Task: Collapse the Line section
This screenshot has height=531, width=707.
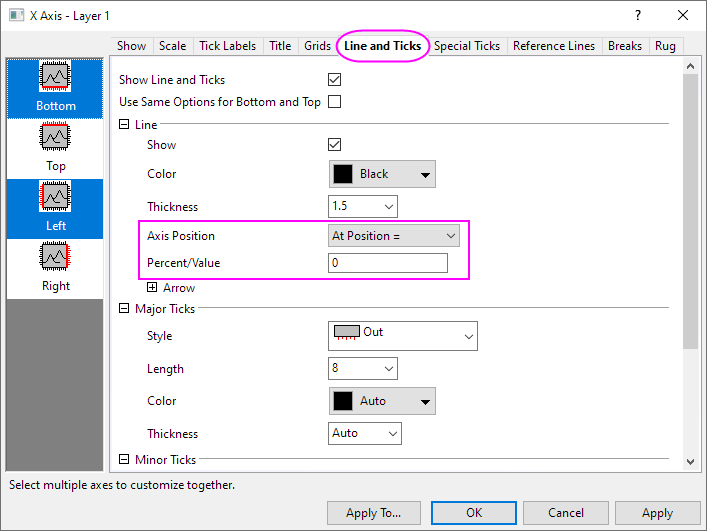Action: tap(125, 125)
